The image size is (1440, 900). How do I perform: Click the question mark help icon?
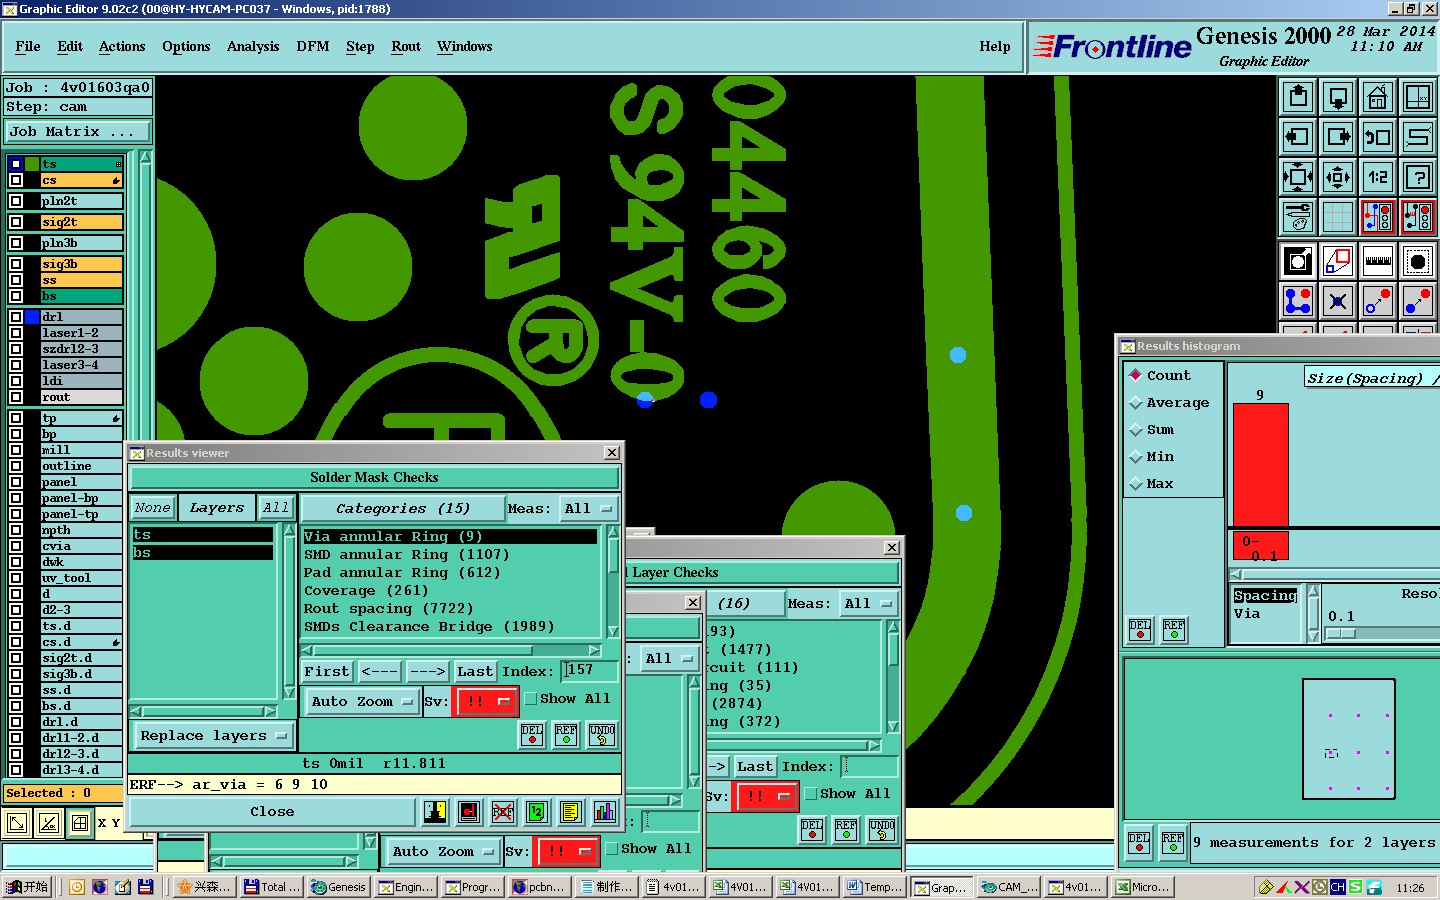point(1418,177)
